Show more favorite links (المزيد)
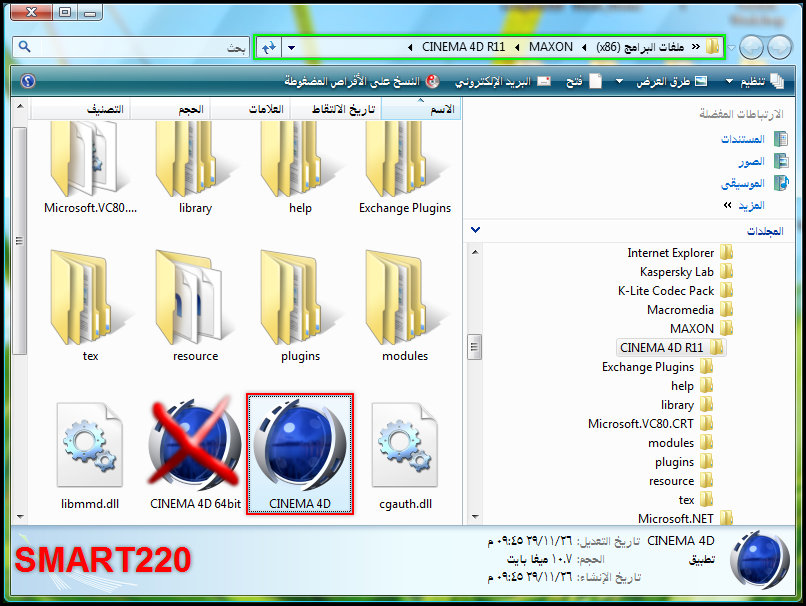Image resolution: width=806 pixels, height=606 pixels. coord(751,206)
